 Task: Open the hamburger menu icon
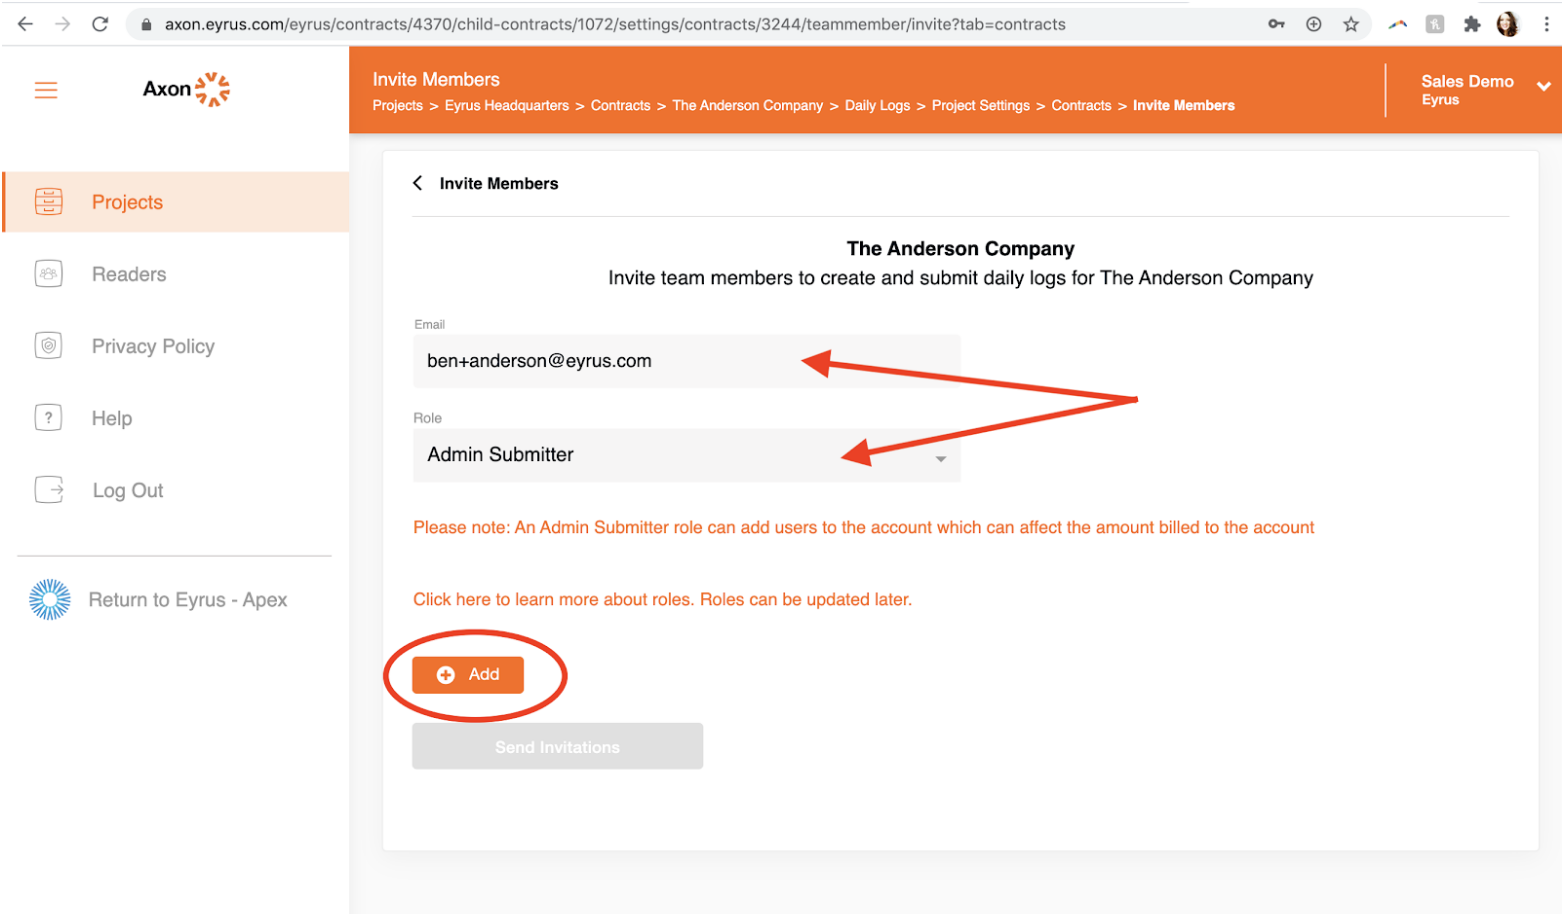point(46,91)
